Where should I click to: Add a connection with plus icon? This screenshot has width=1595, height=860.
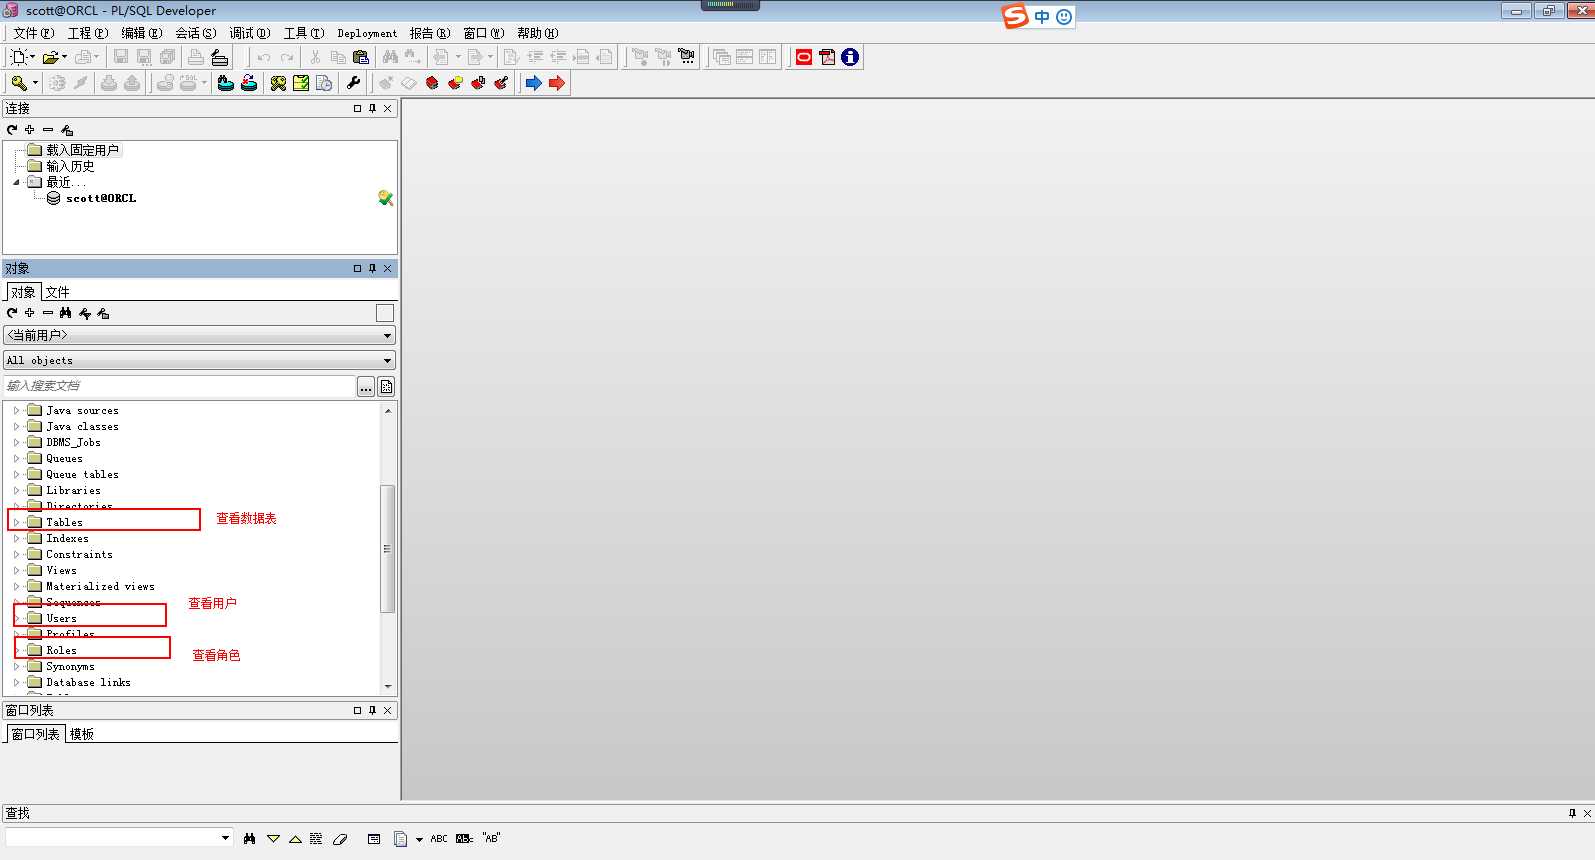click(30, 130)
